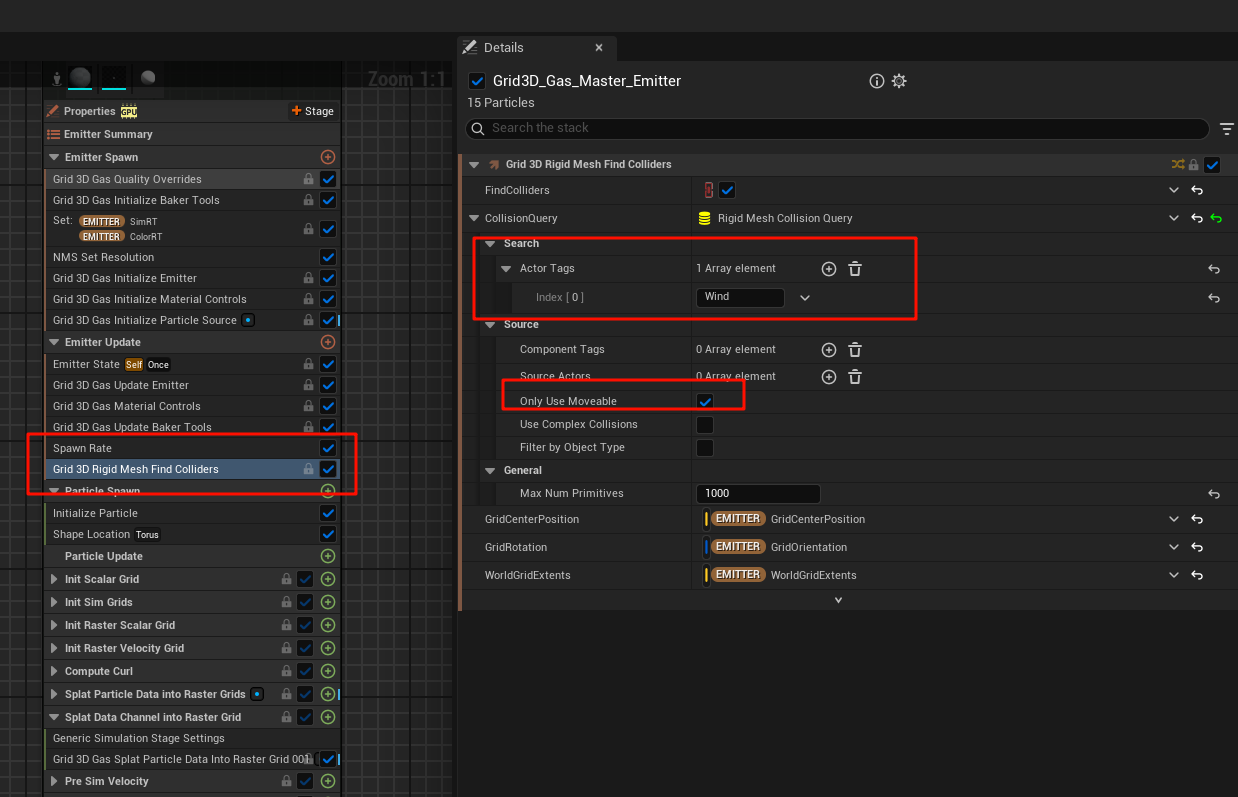This screenshot has width=1238, height=797.
Task: Delete all Component Tags with trash icon
Action: coord(855,350)
